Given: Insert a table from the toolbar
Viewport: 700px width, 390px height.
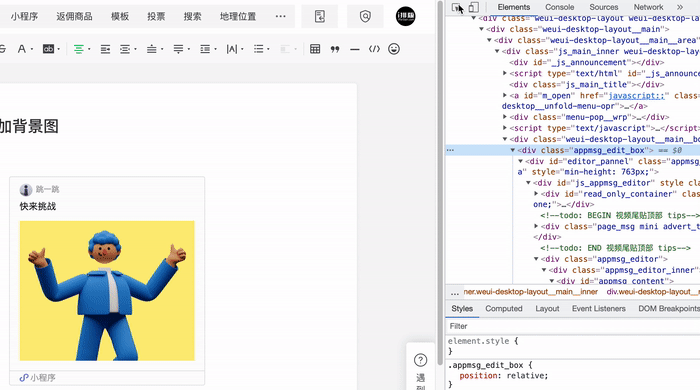Looking at the screenshot, I should click(315, 49).
